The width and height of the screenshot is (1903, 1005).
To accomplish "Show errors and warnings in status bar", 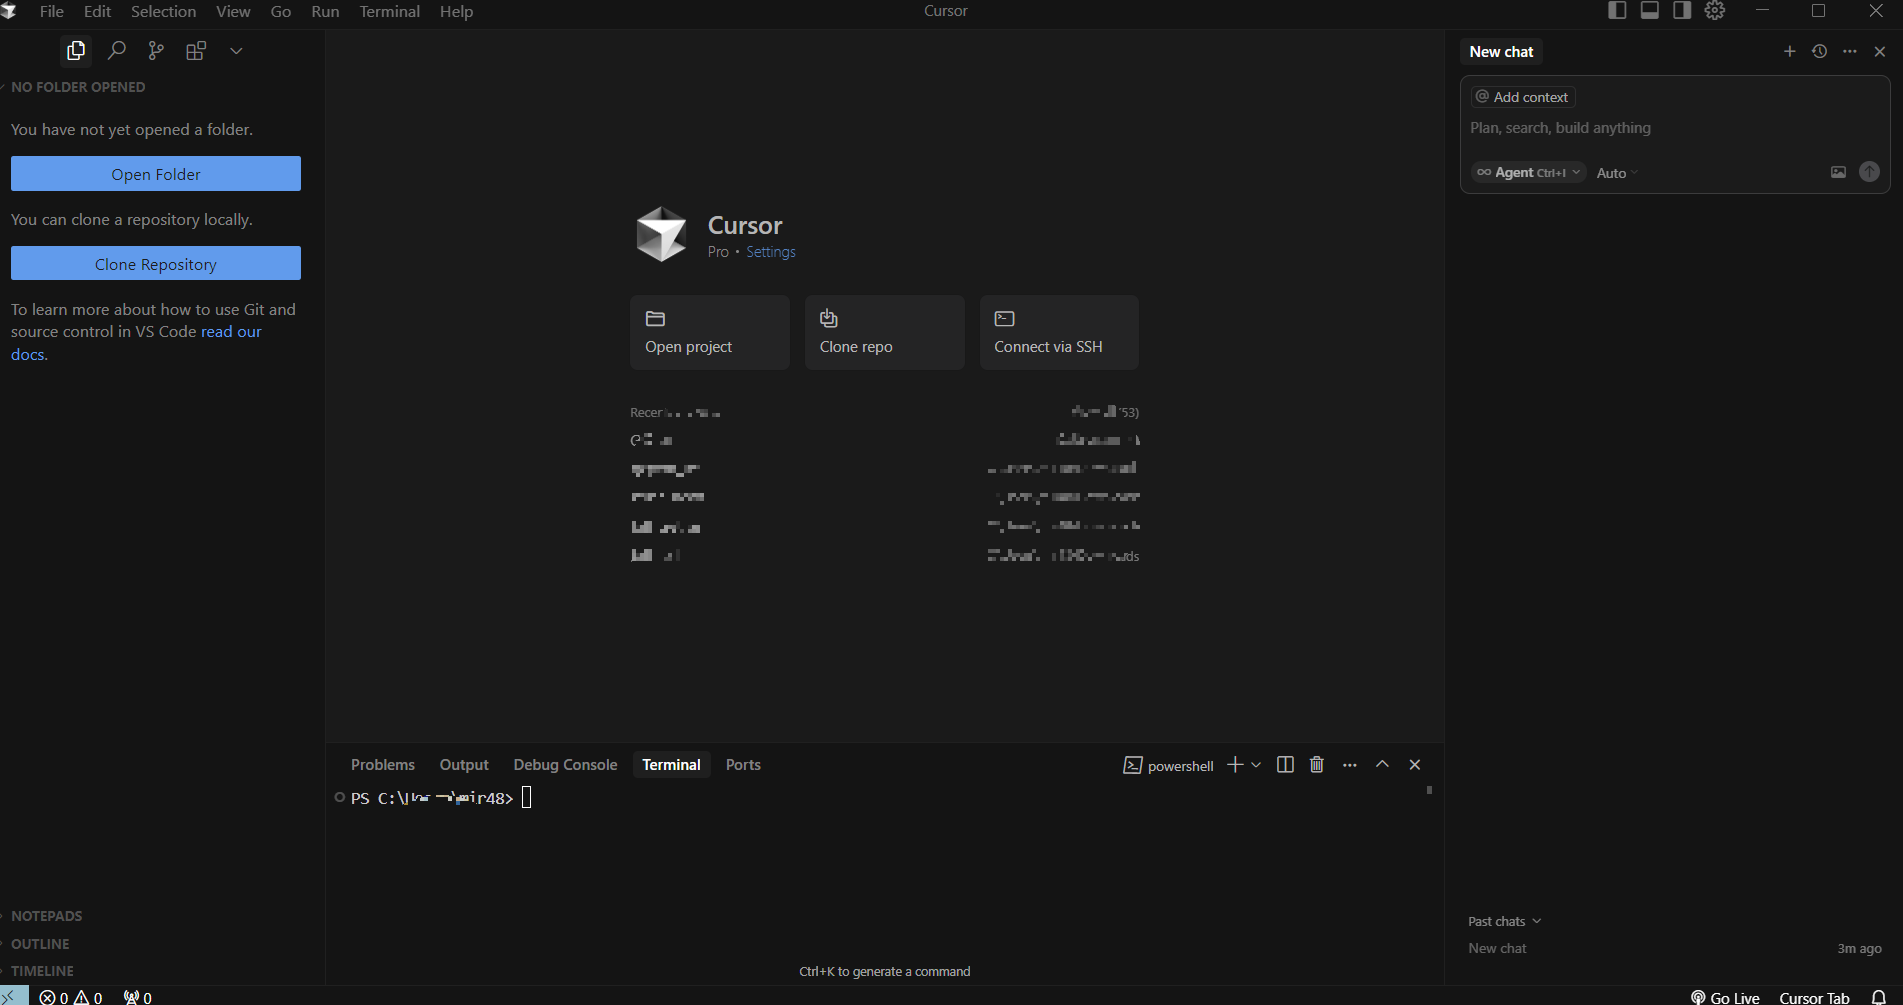I will pyautogui.click(x=71, y=997).
